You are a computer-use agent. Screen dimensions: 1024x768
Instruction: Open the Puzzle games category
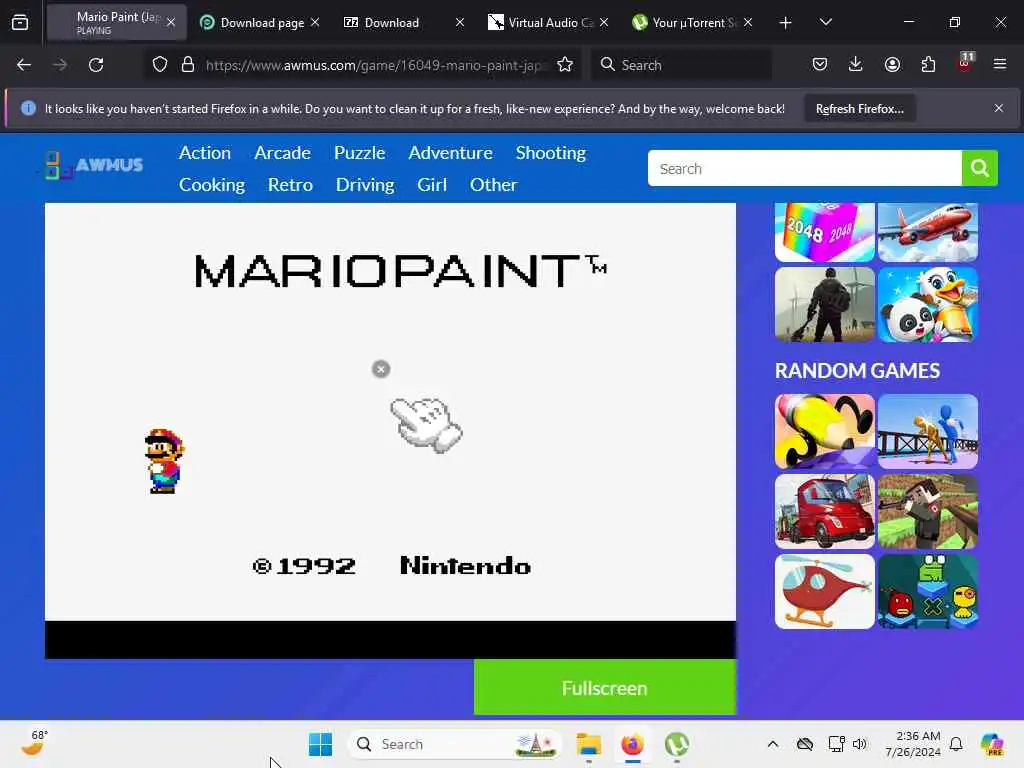(x=359, y=152)
